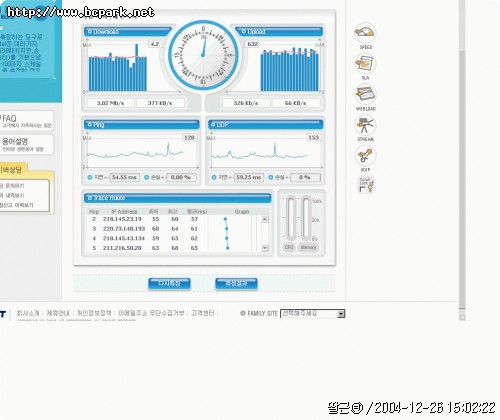The image size is (500, 420).
Task: Click the UDP max value 153
Action: coord(314,138)
